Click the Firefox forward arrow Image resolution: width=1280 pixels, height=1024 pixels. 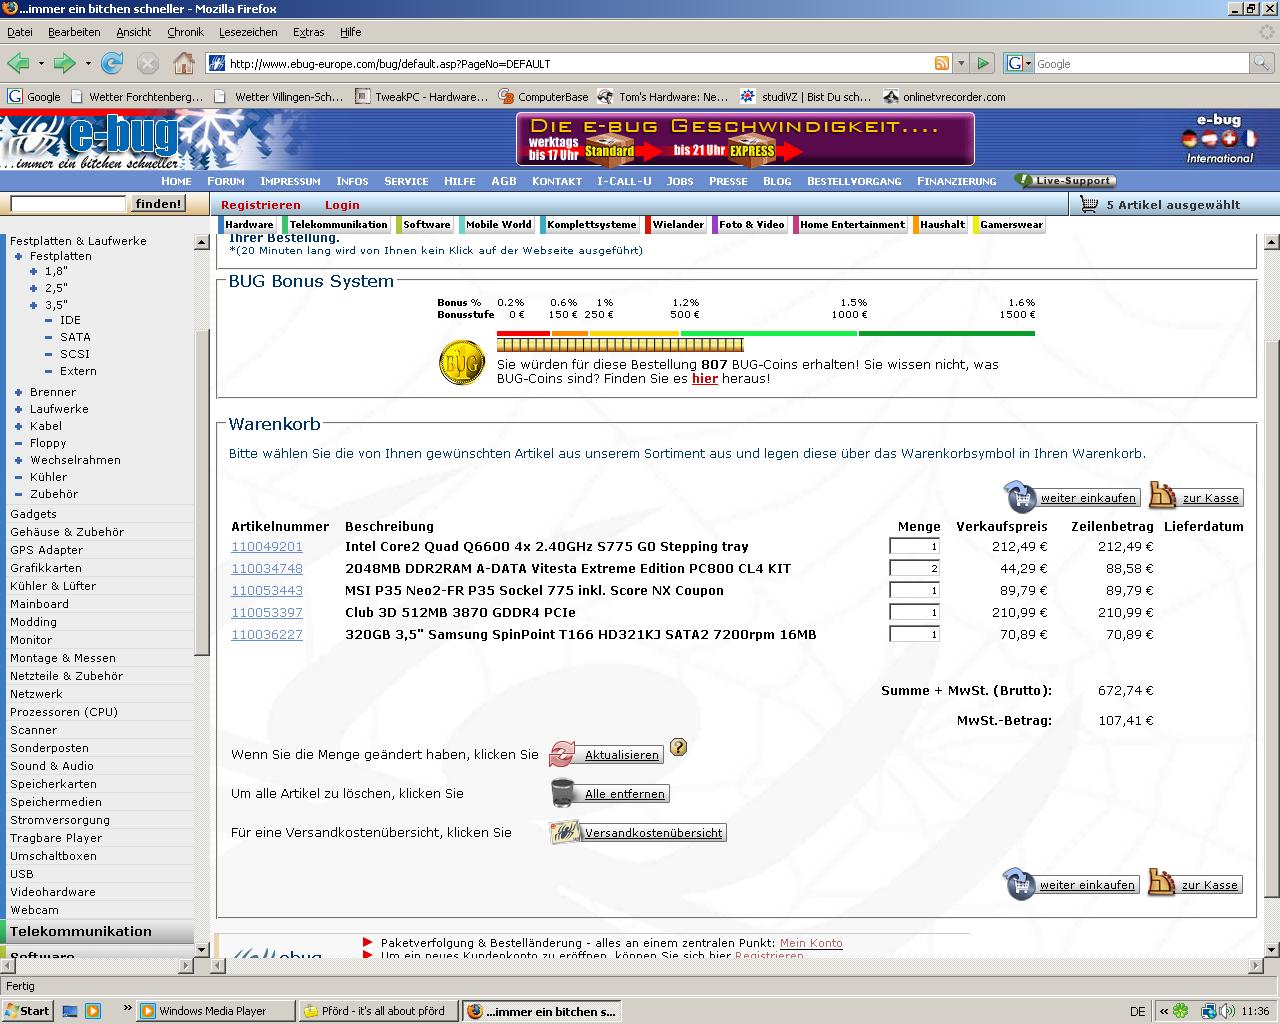click(x=65, y=63)
